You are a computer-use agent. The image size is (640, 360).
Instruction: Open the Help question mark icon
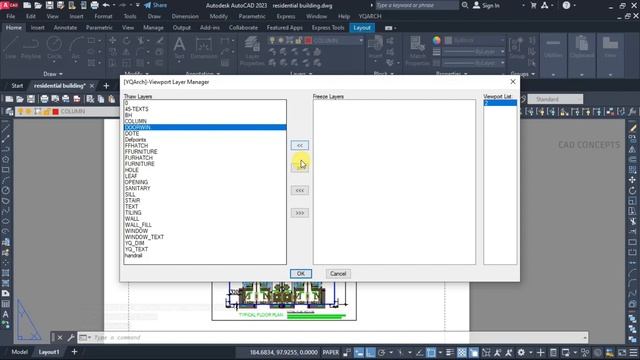pos(566,5)
